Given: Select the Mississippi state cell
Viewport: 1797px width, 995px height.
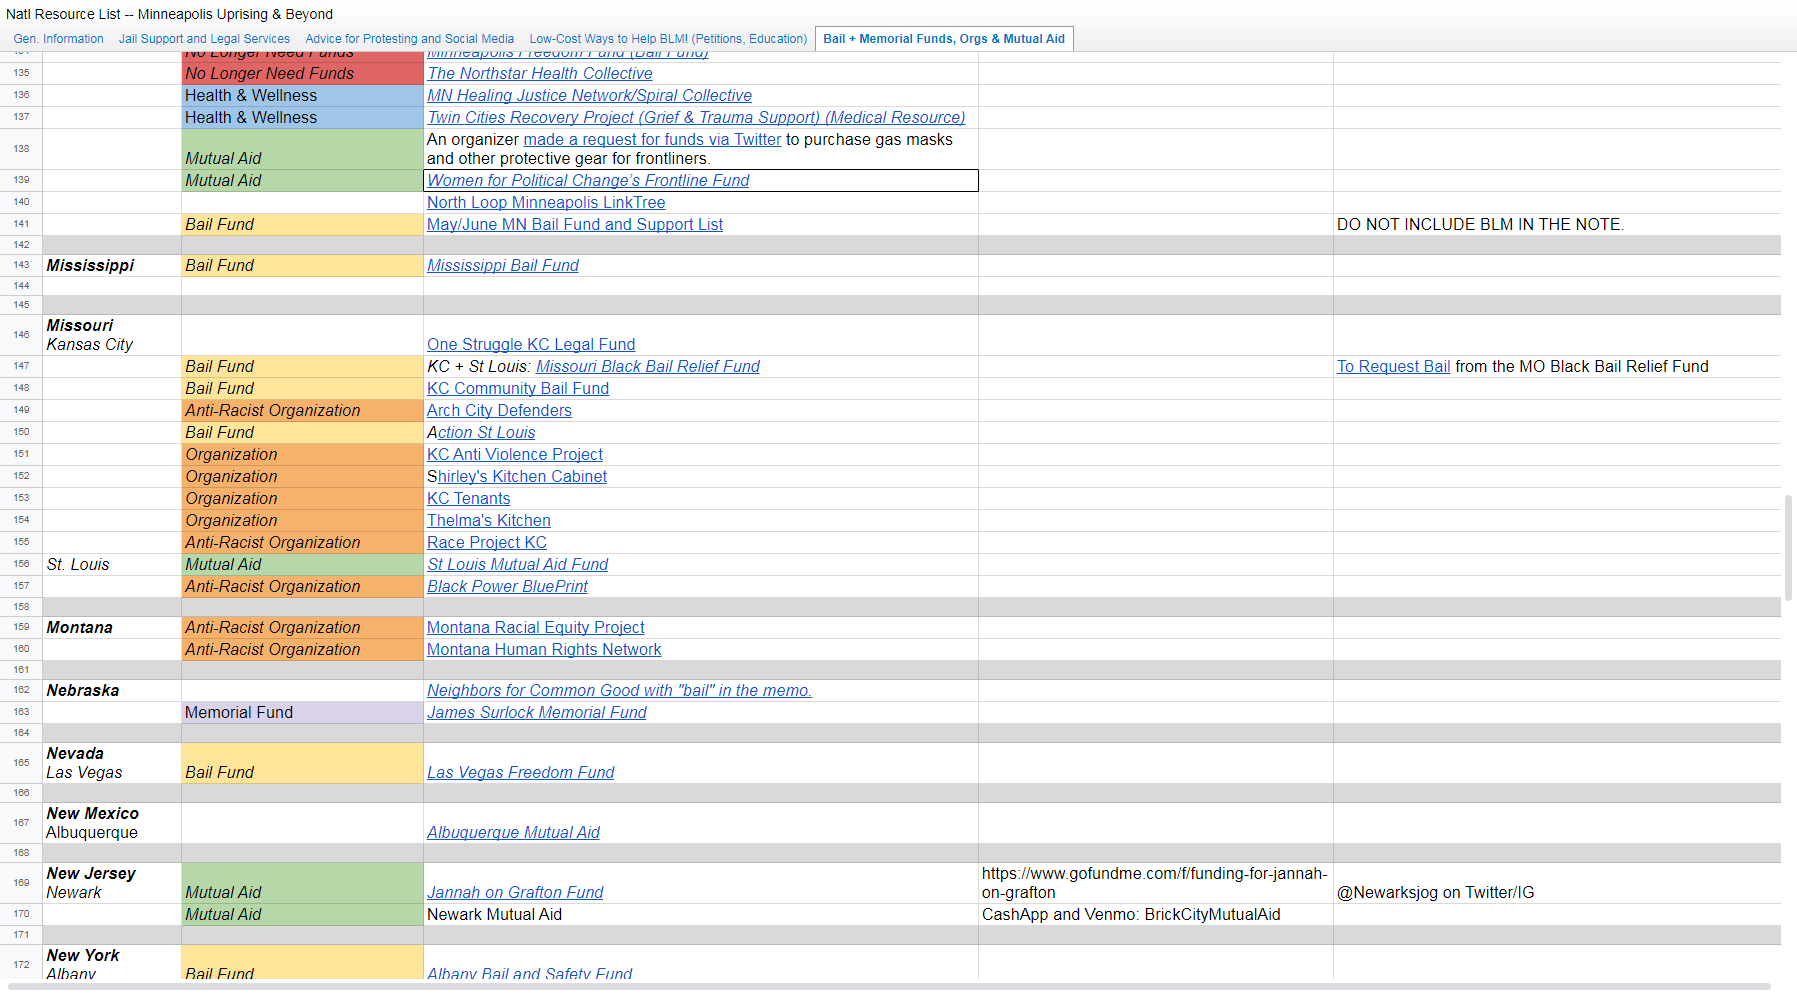Looking at the screenshot, I should (112, 266).
